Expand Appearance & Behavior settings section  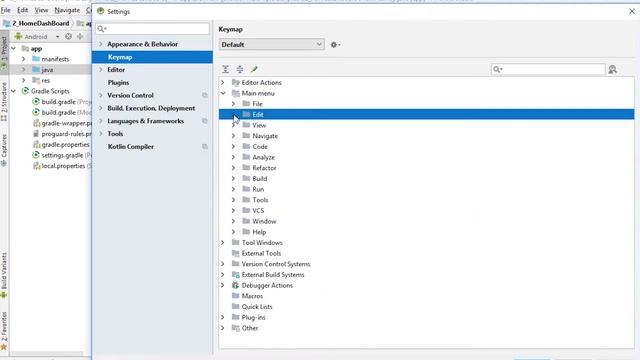[x=101, y=44]
